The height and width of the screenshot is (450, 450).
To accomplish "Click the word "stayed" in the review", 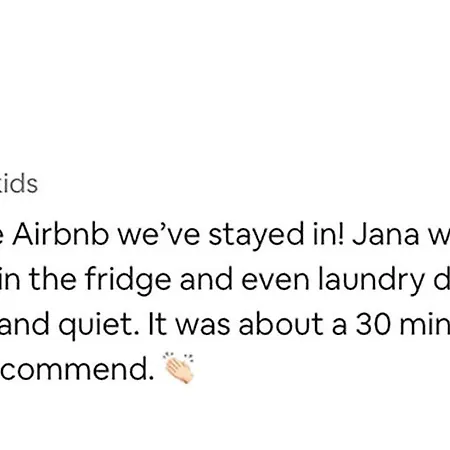I will (256, 234).
